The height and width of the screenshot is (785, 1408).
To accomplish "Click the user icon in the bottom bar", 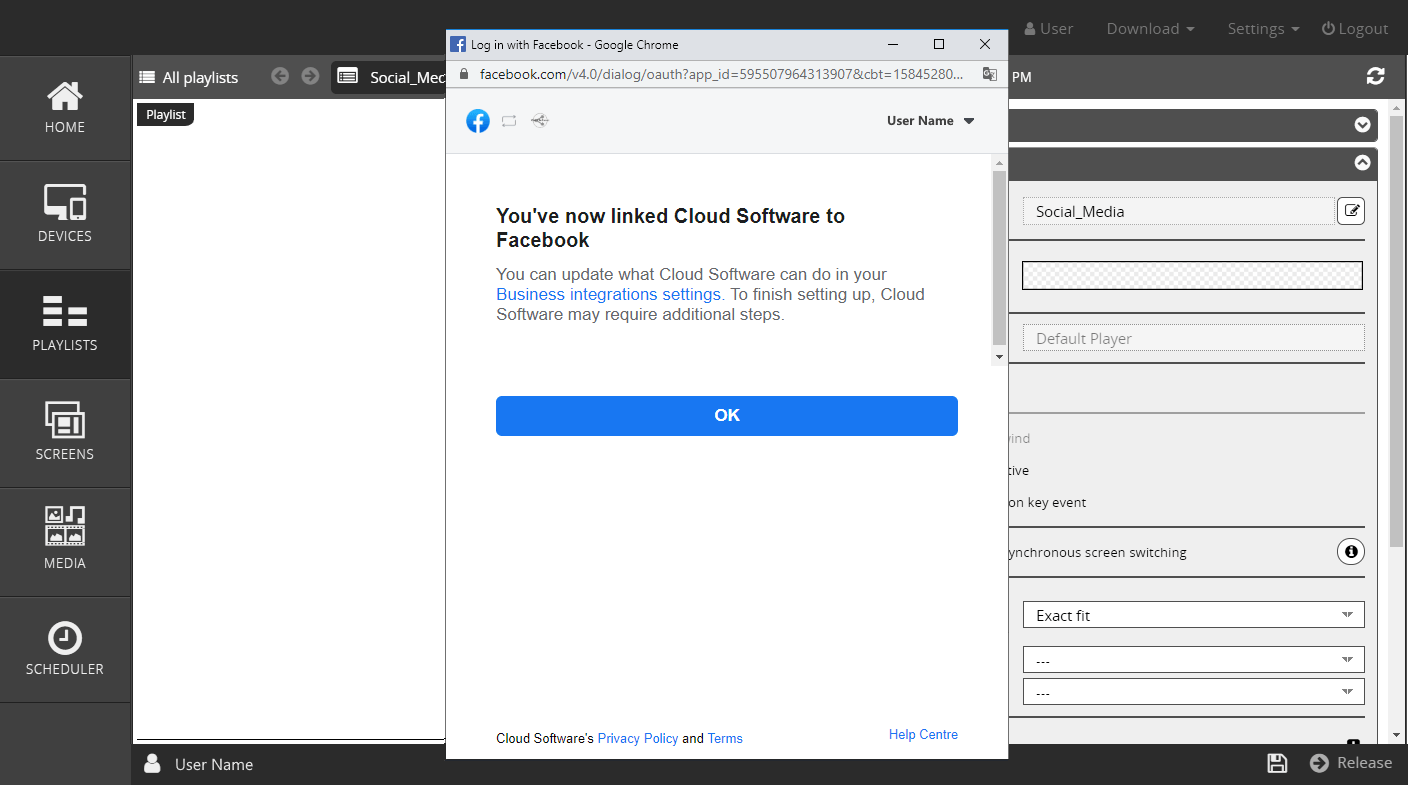I will pyautogui.click(x=152, y=764).
